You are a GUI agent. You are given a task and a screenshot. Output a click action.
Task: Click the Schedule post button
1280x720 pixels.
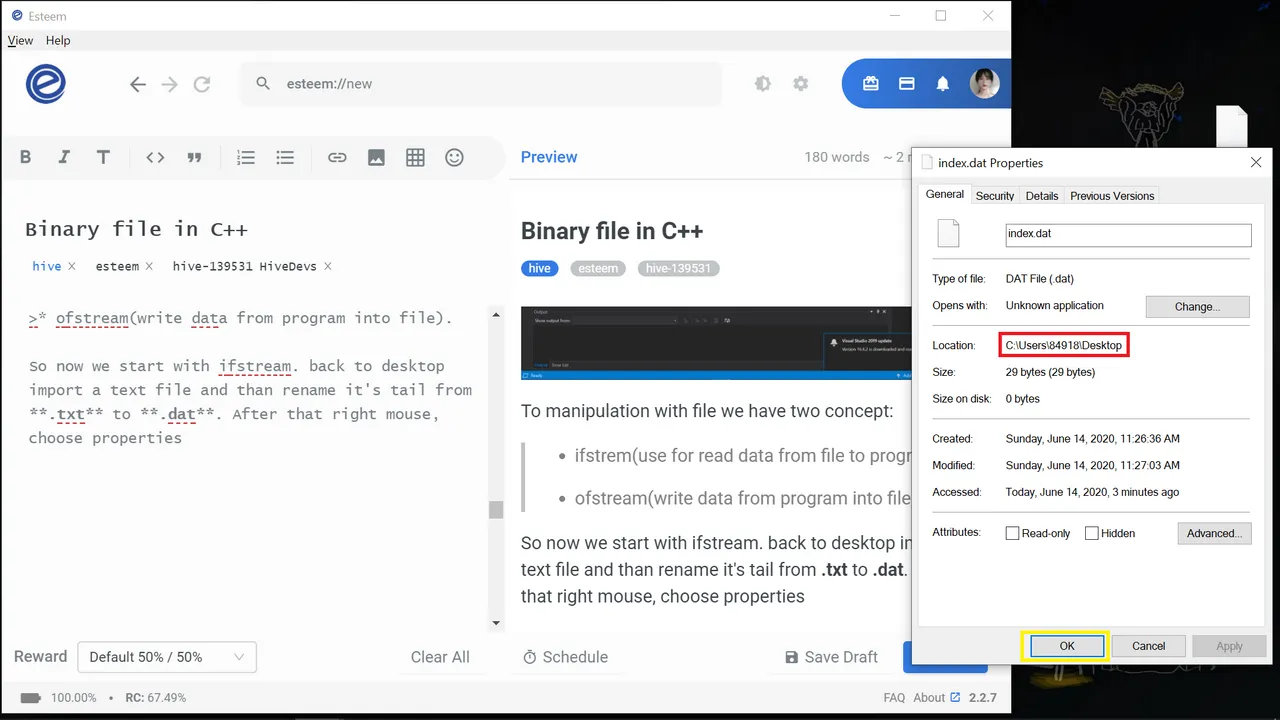[x=565, y=657]
